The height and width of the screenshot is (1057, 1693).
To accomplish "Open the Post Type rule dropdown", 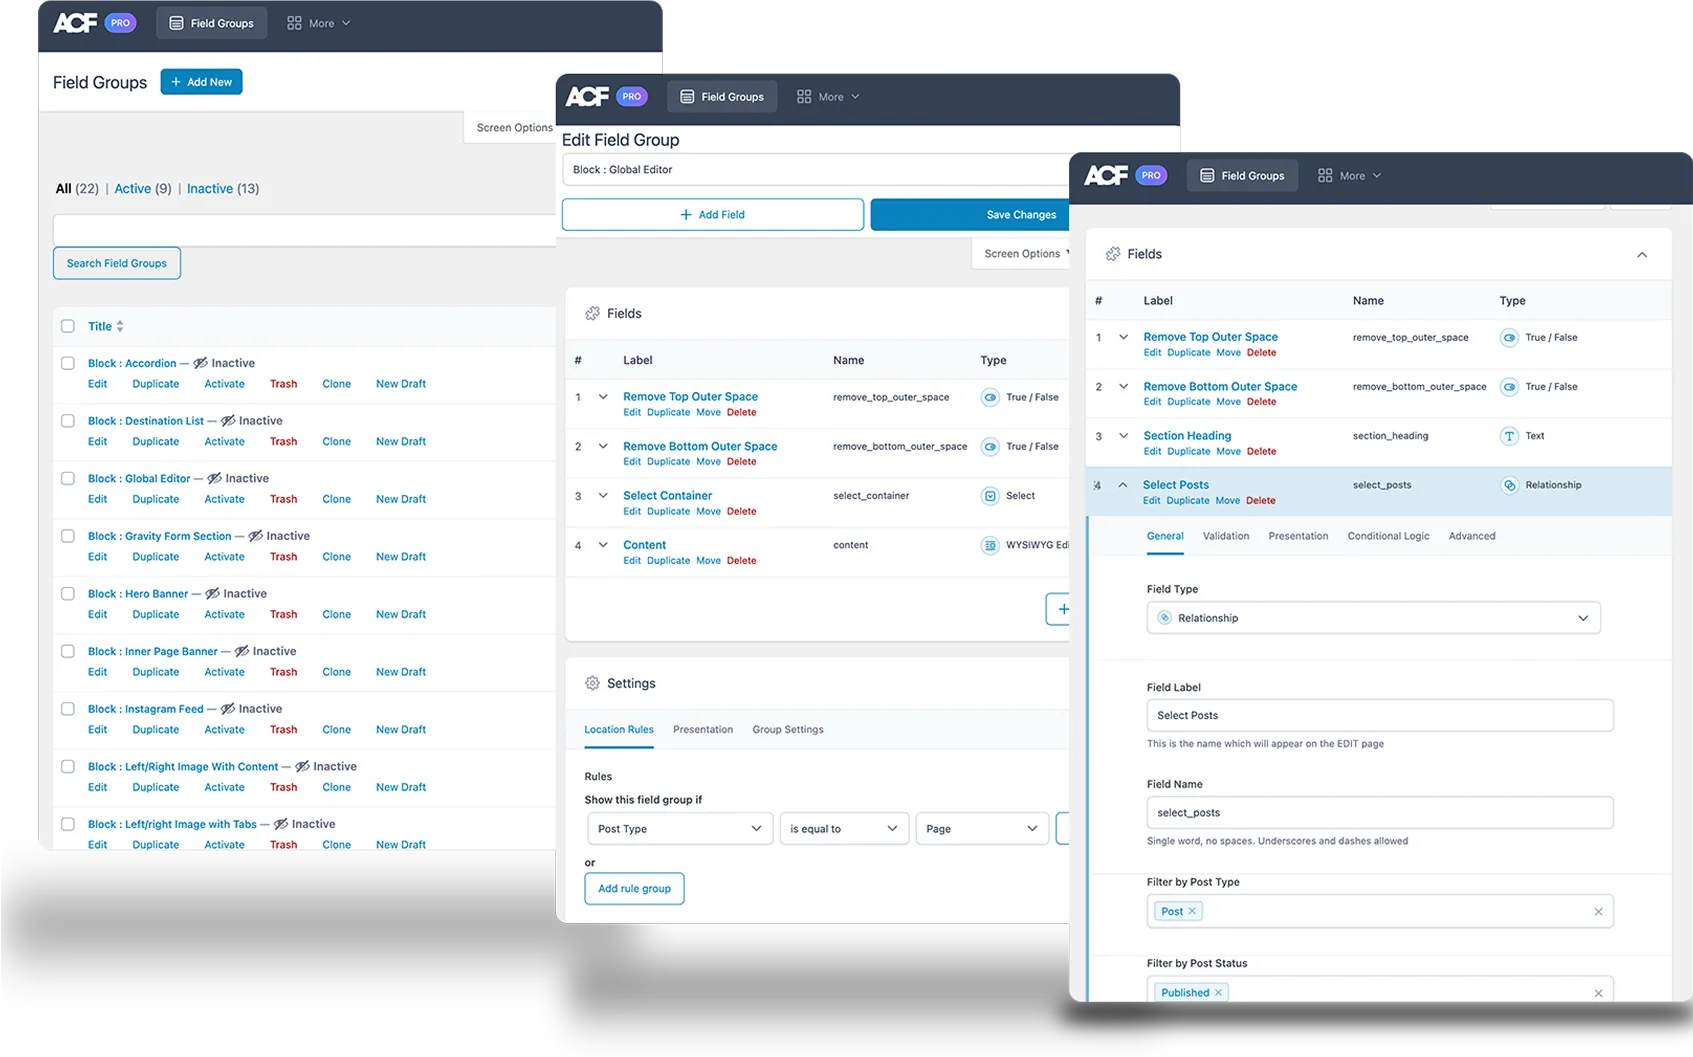I will click(x=680, y=829).
